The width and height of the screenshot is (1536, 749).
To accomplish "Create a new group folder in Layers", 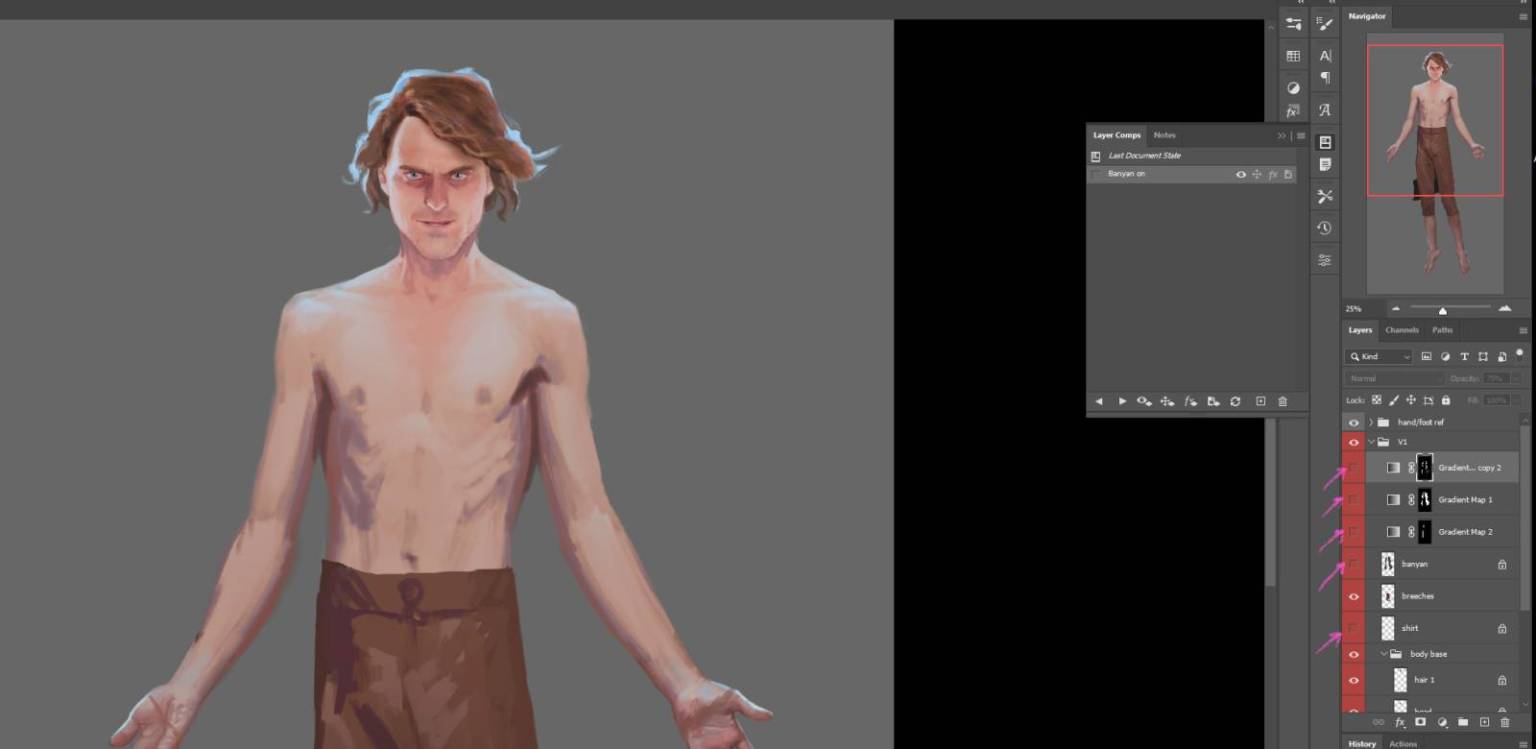I will point(1463,722).
